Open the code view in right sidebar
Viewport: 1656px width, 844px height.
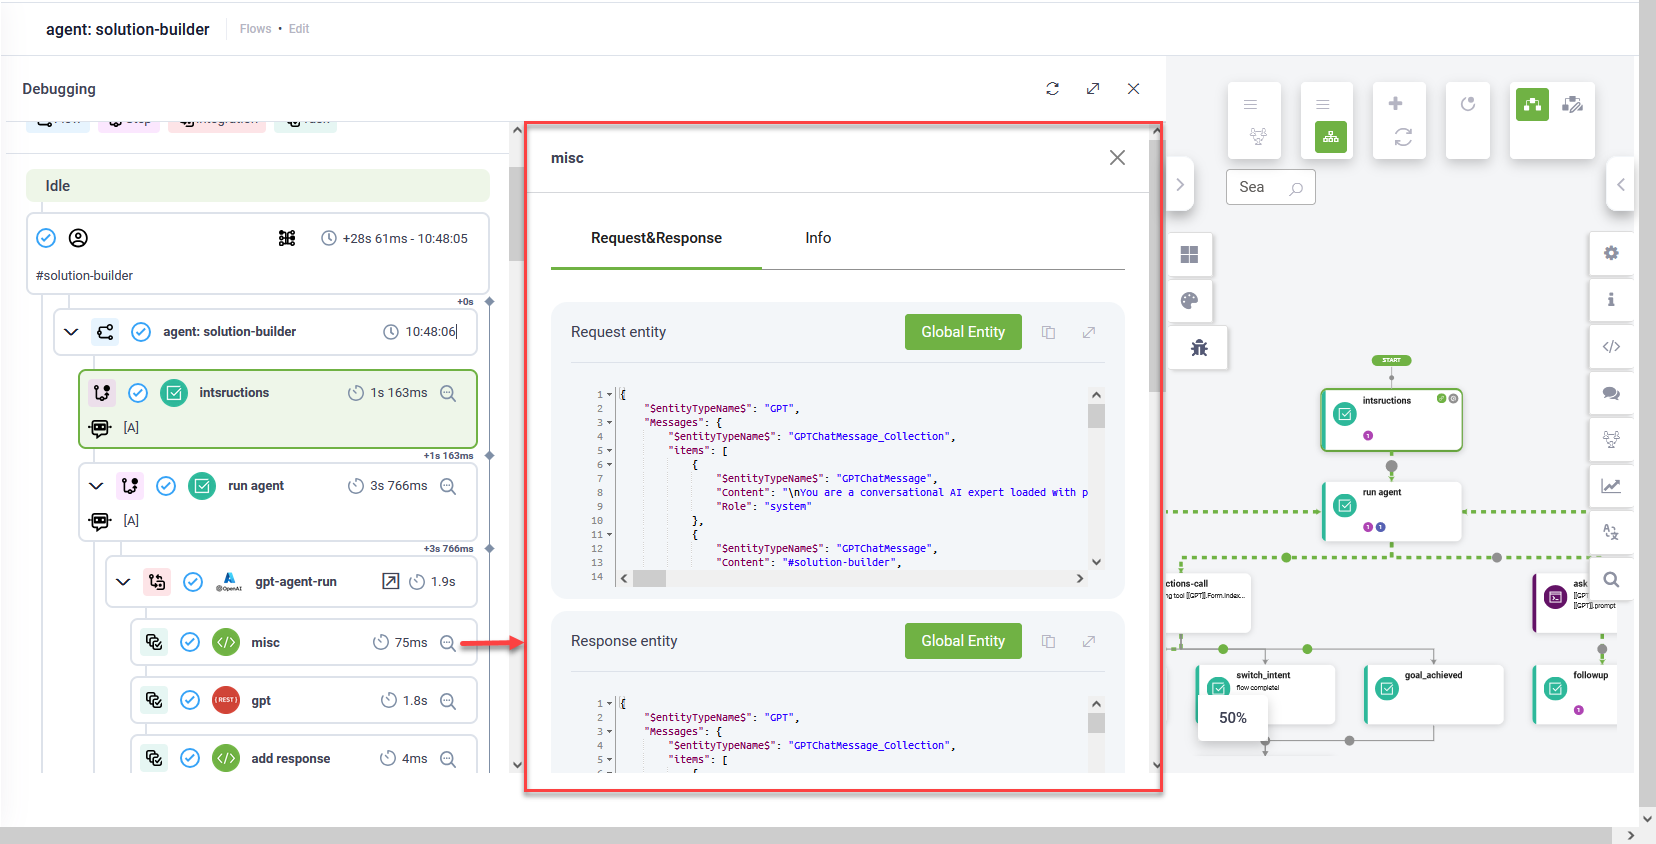coord(1611,347)
